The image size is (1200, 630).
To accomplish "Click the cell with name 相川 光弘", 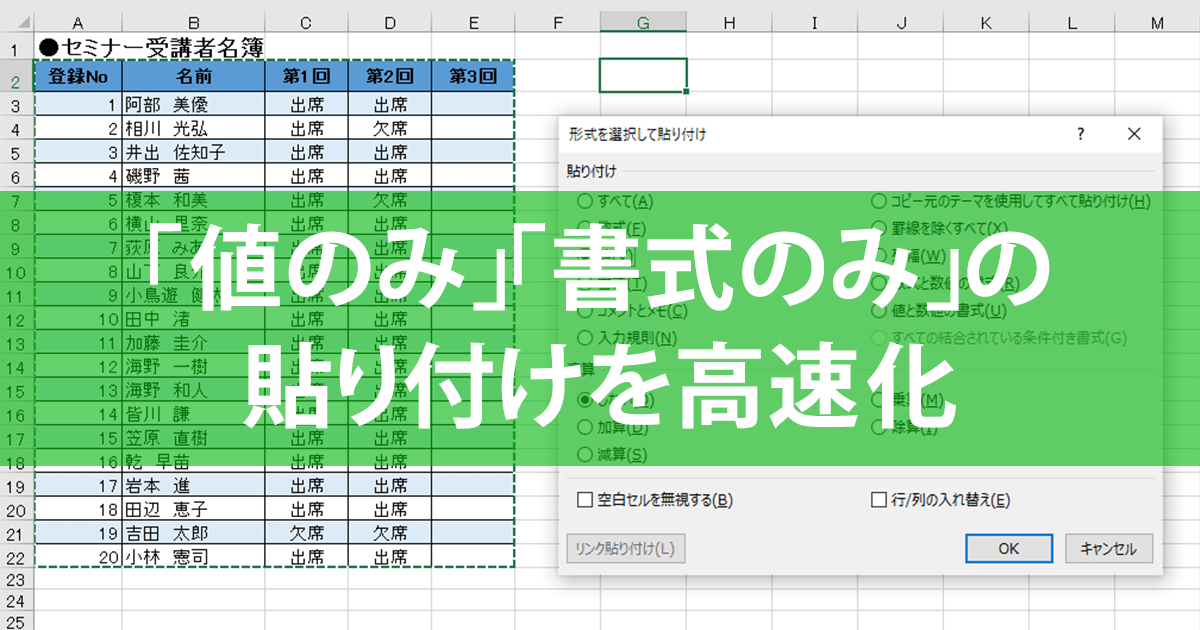I will 194,129.
